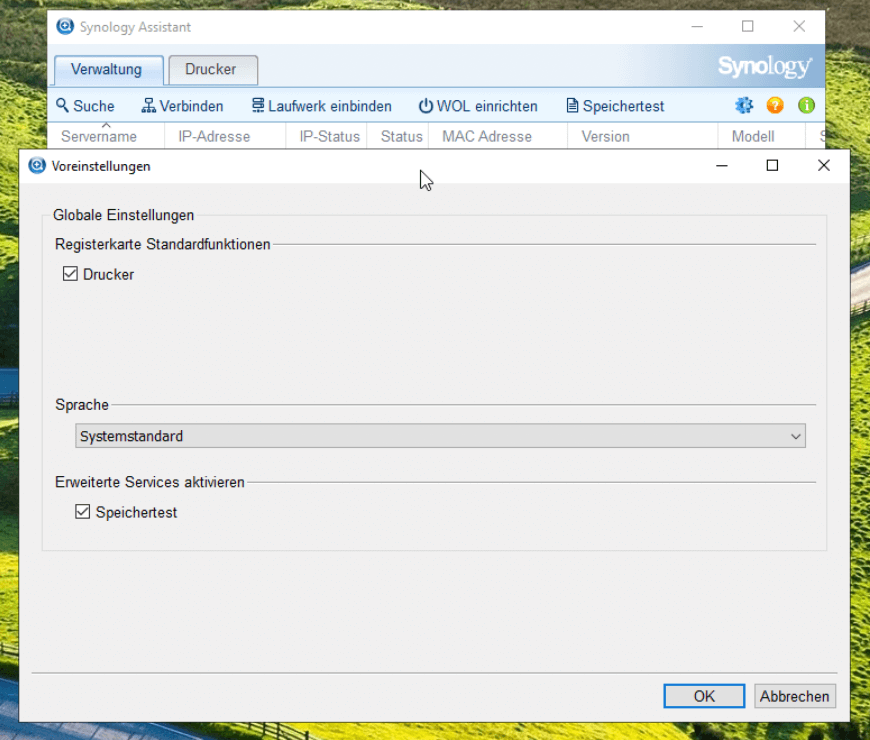This screenshot has width=870, height=740.
Task: Click the Synology logo in the header
Action: point(765,67)
